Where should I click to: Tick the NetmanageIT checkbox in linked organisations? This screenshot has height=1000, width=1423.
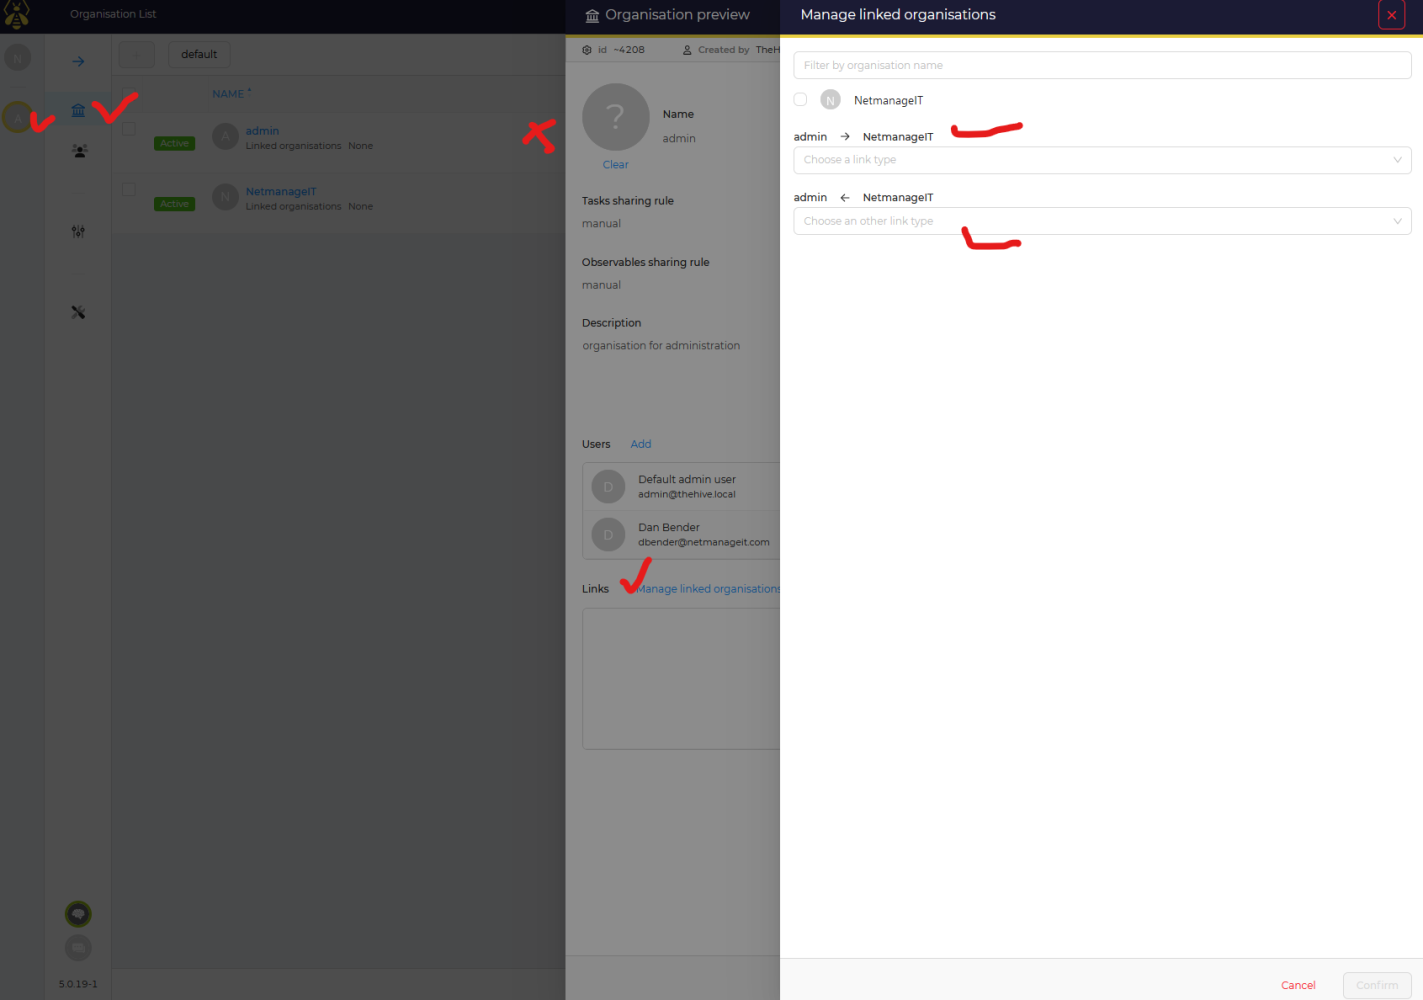(800, 100)
